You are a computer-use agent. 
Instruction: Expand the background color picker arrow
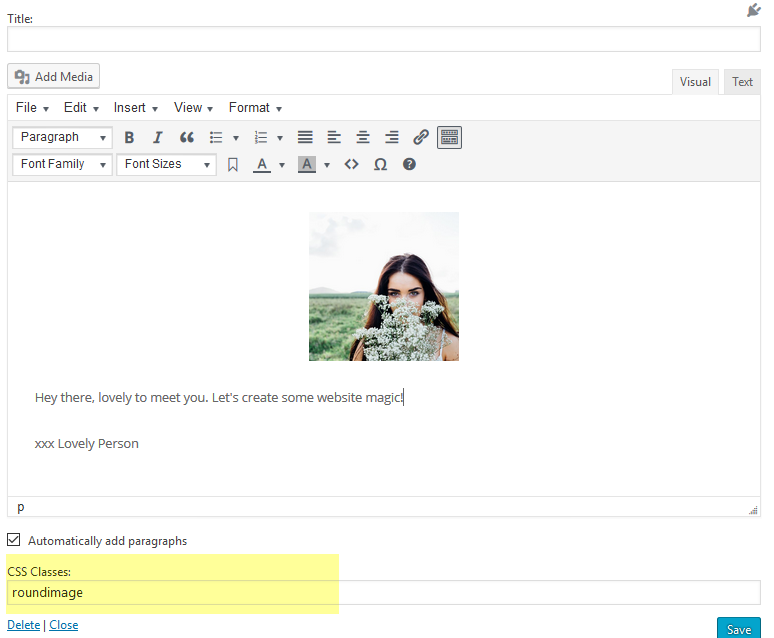[x=327, y=165]
